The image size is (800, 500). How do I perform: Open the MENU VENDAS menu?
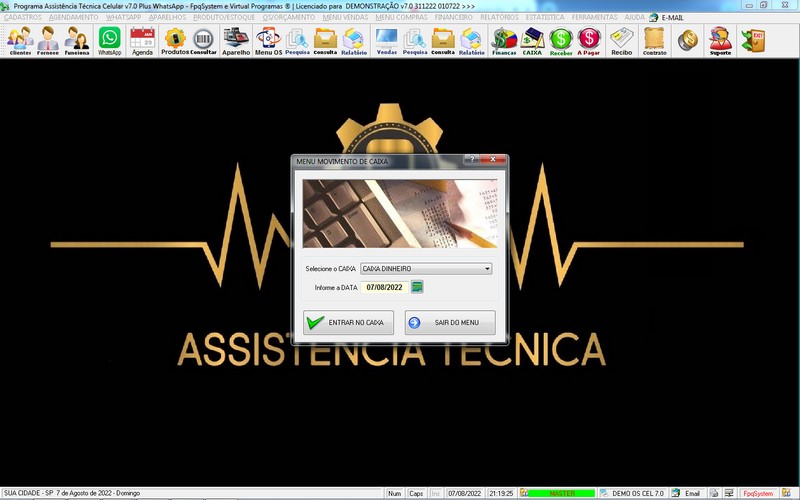pyautogui.click(x=345, y=17)
